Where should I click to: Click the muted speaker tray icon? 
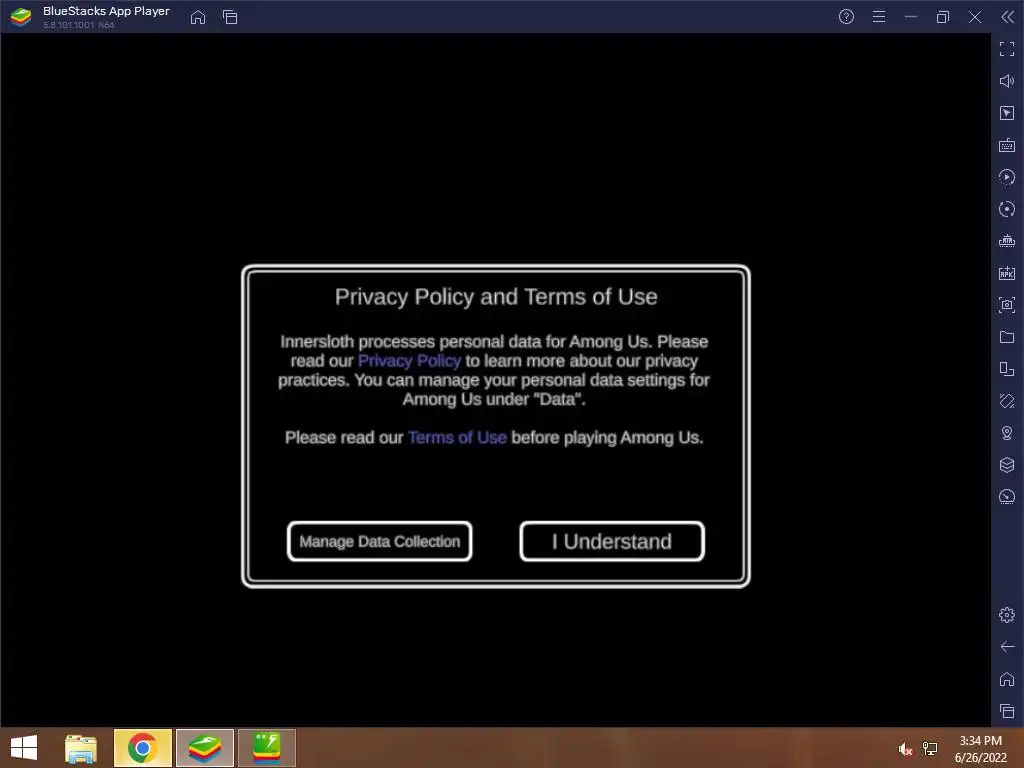tap(905, 749)
